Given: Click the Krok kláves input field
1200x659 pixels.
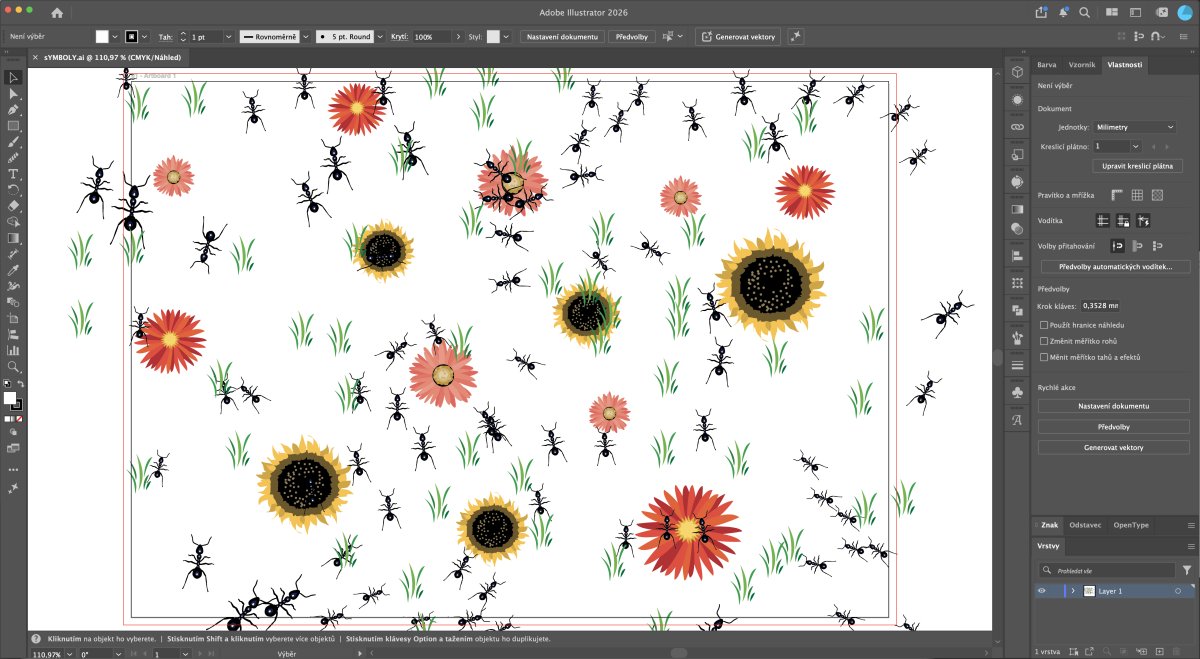Looking at the screenshot, I should tap(1100, 305).
